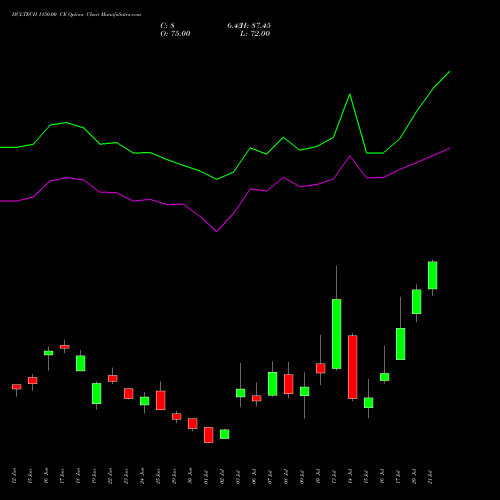The image size is (500, 500).
Task: Click the 14 Jul date label on axis
Action: pos(350,477)
